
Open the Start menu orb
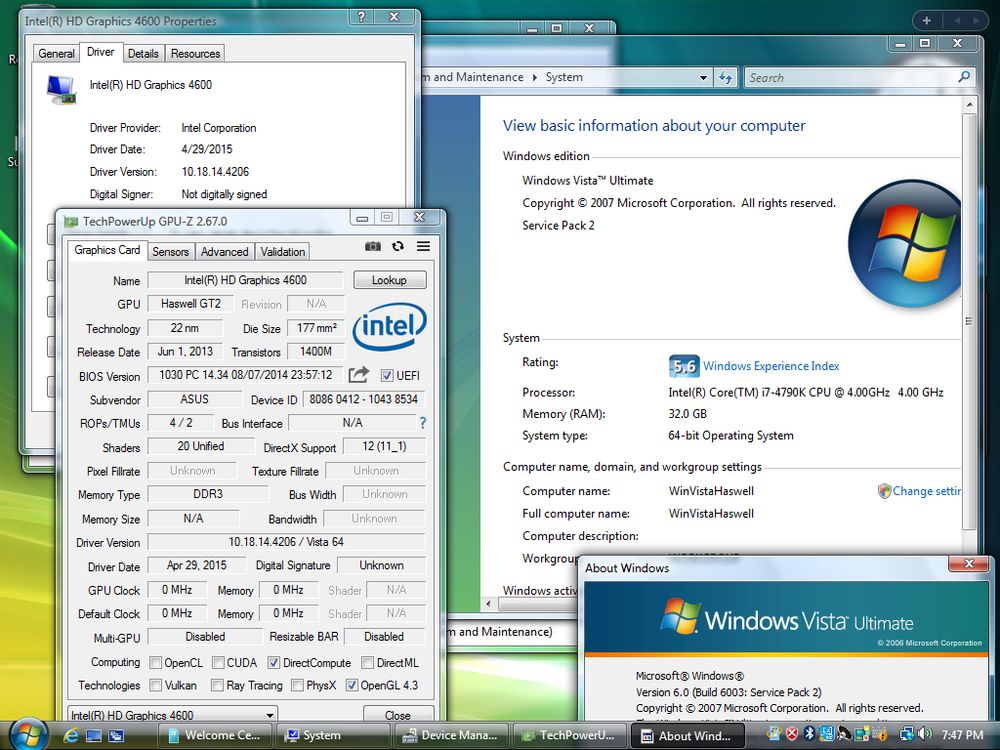click(x=28, y=734)
